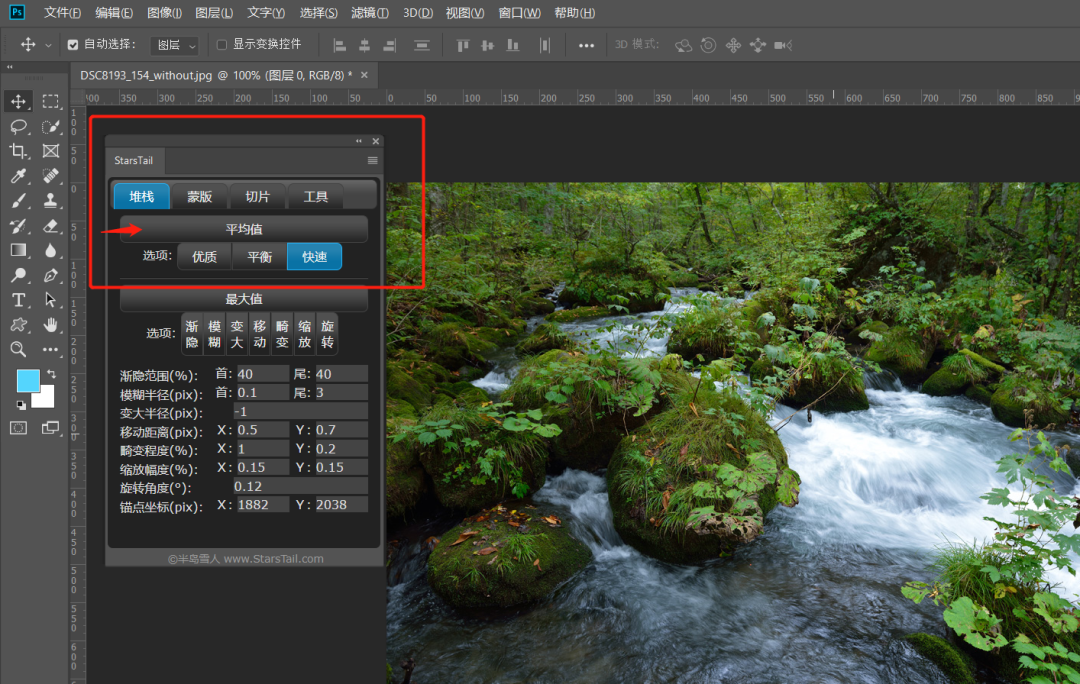The width and height of the screenshot is (1080, 684).
Task: Switch to the 蒙版 tab in StarsTail
Action: [200, 196]
